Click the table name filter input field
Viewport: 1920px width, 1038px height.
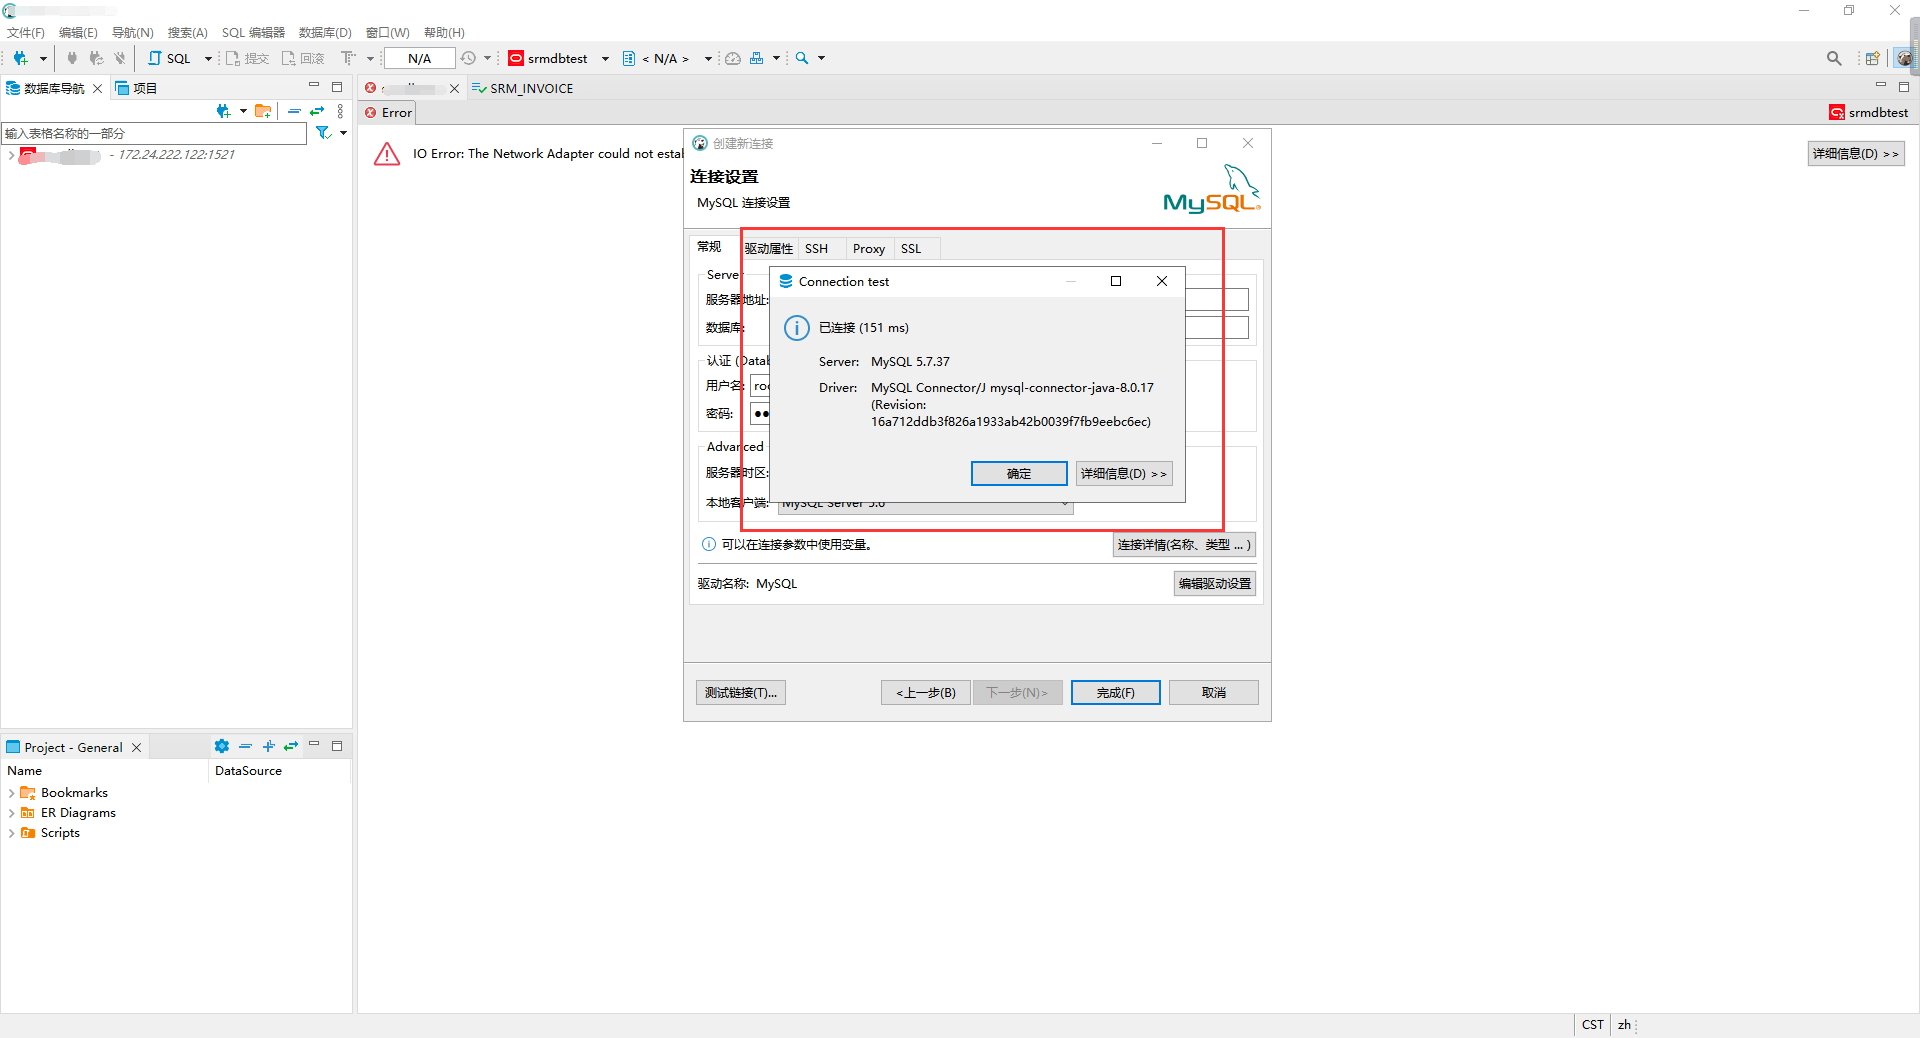click(150, 133)
